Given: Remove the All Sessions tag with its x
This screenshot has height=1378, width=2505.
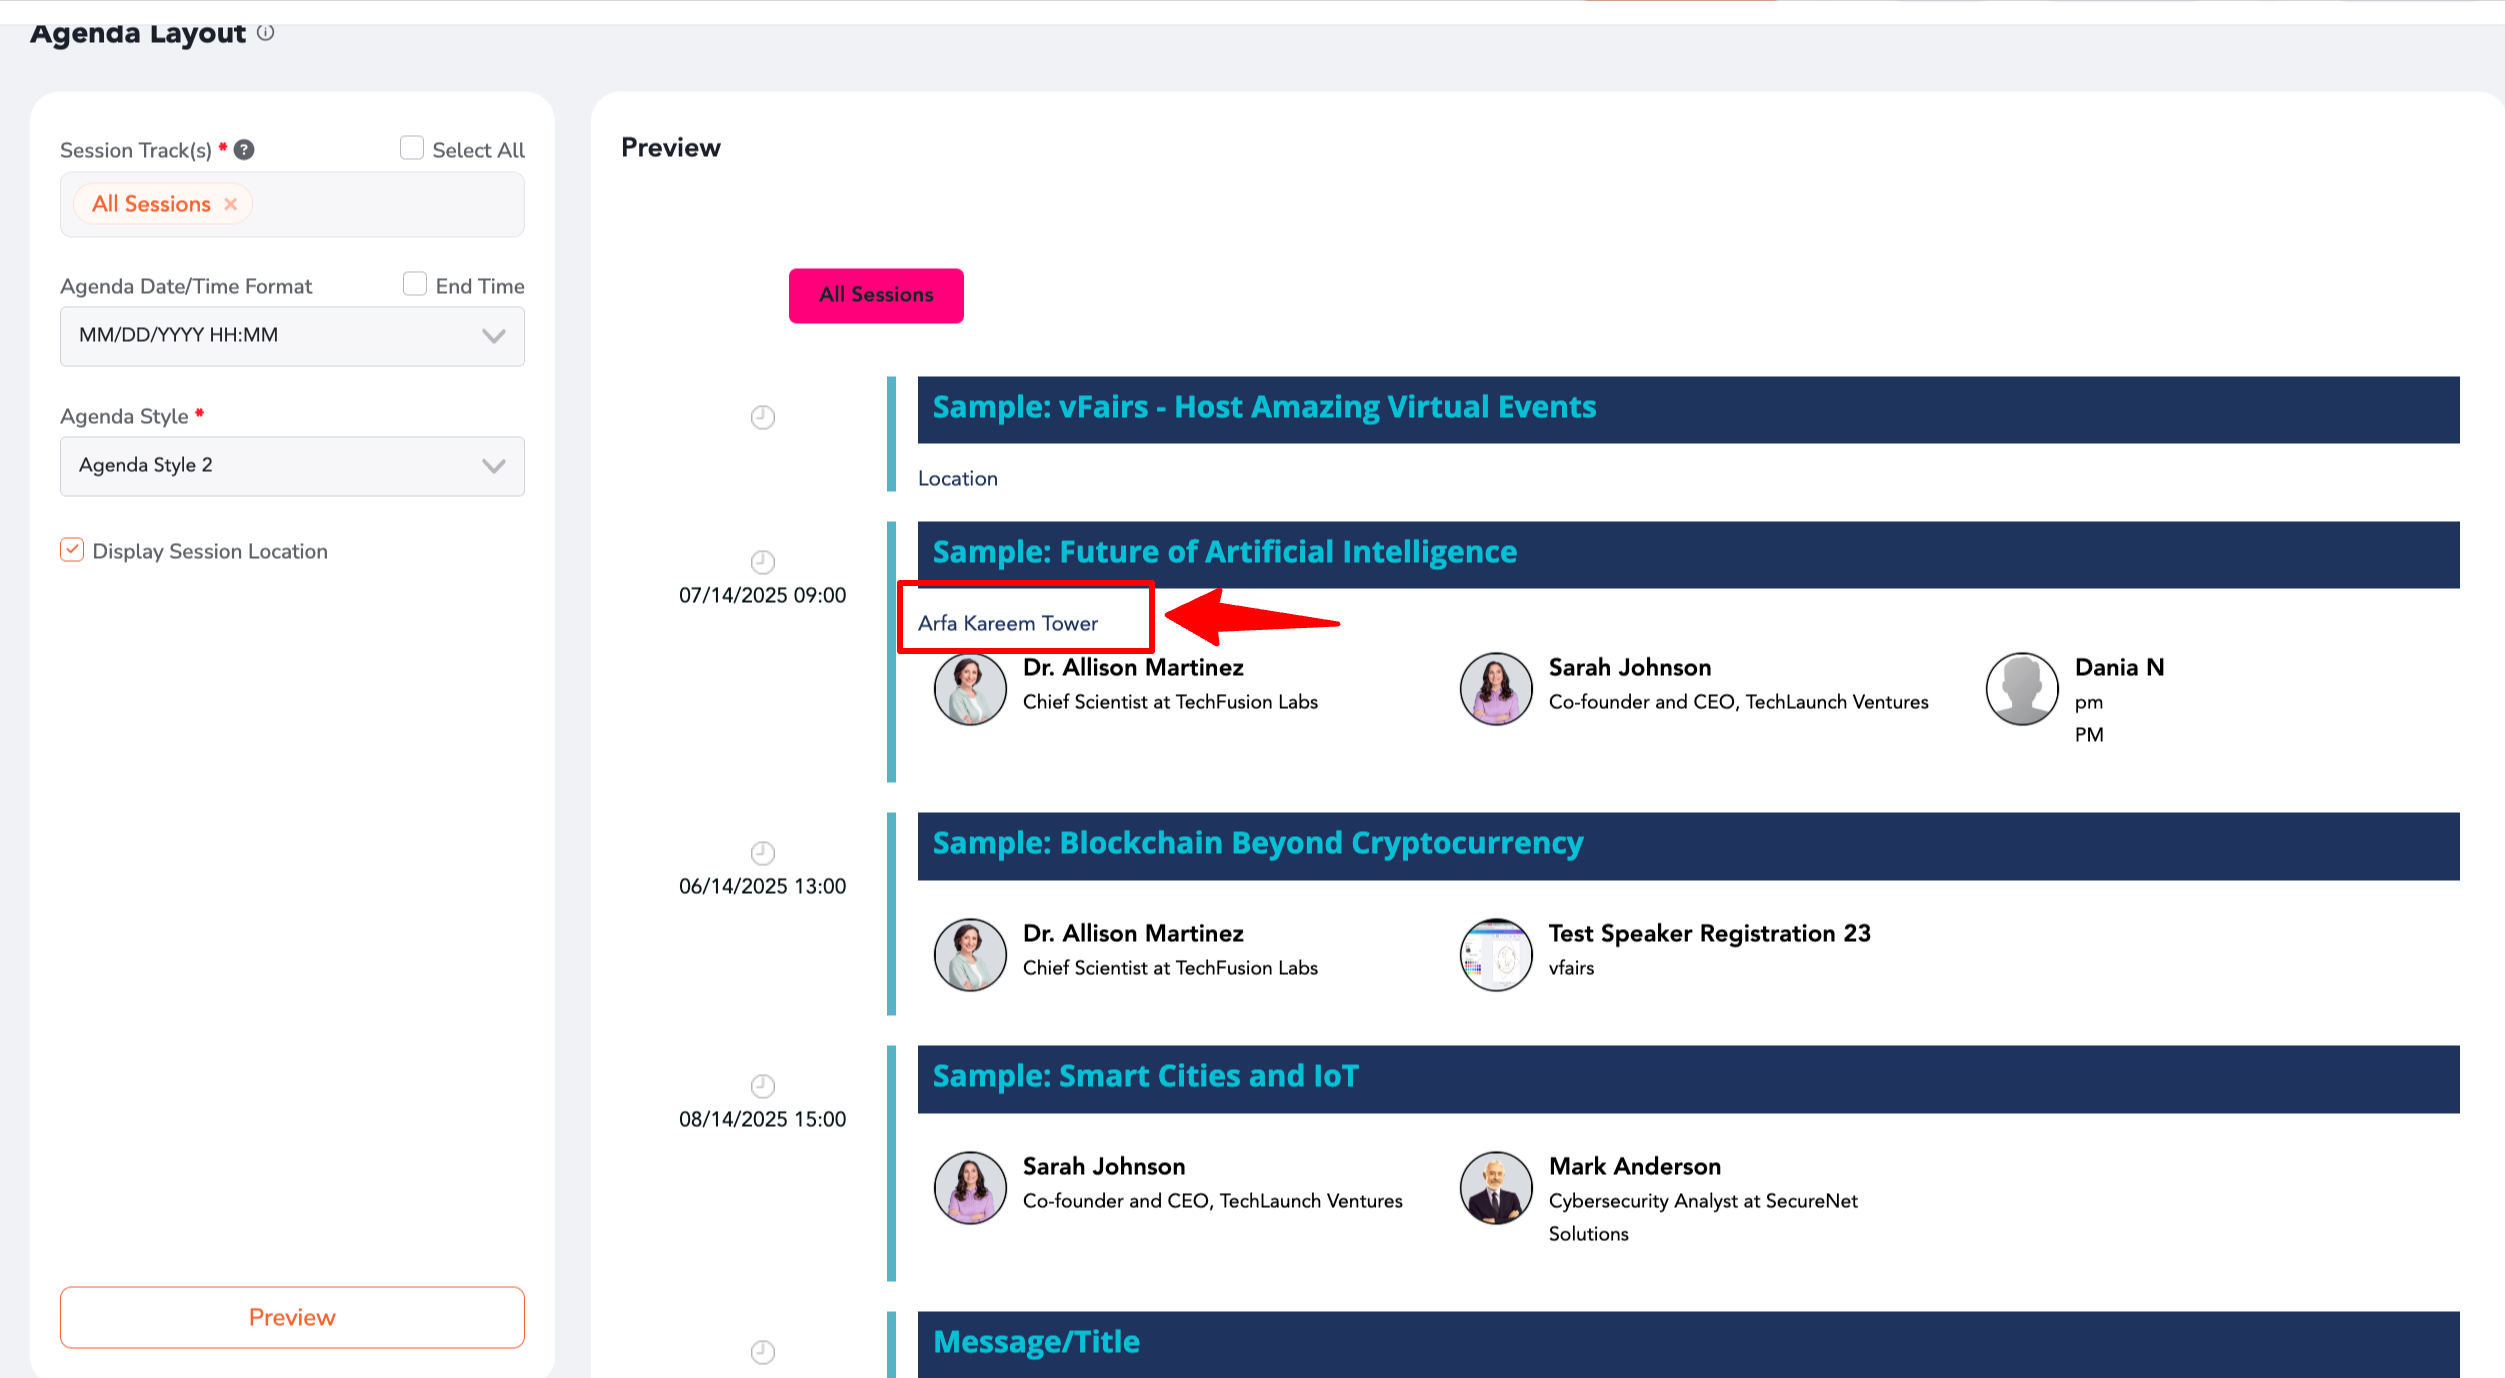Looking at the screenshot, I should pyautogui.click(x=231, y=204).
